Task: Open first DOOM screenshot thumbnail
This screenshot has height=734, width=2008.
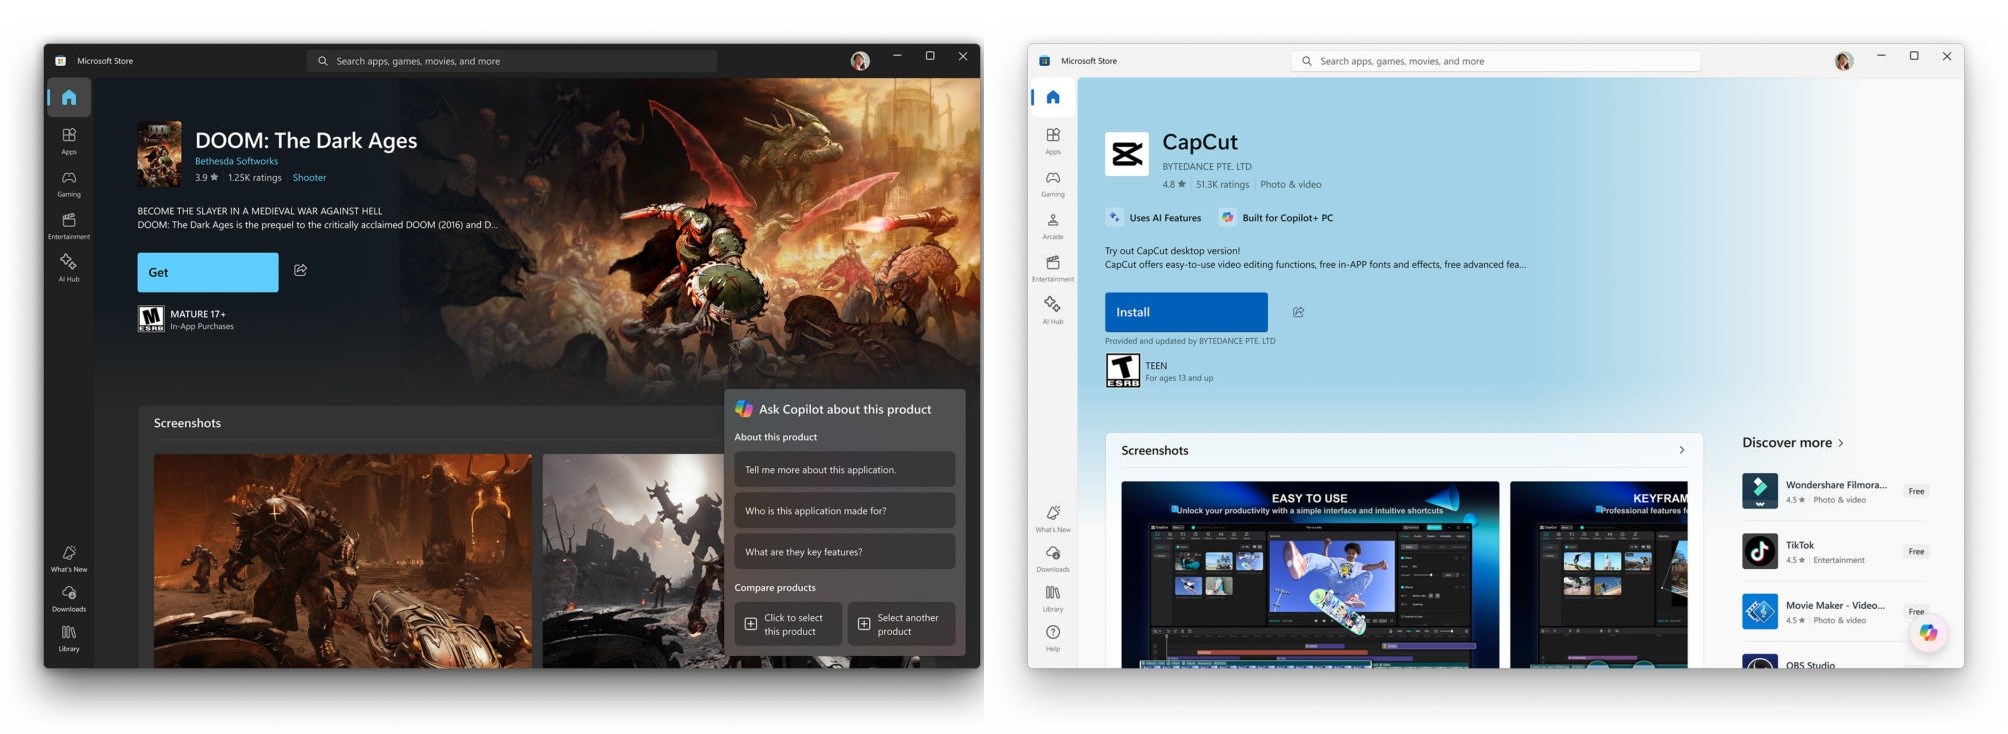Action: [343, 561]
